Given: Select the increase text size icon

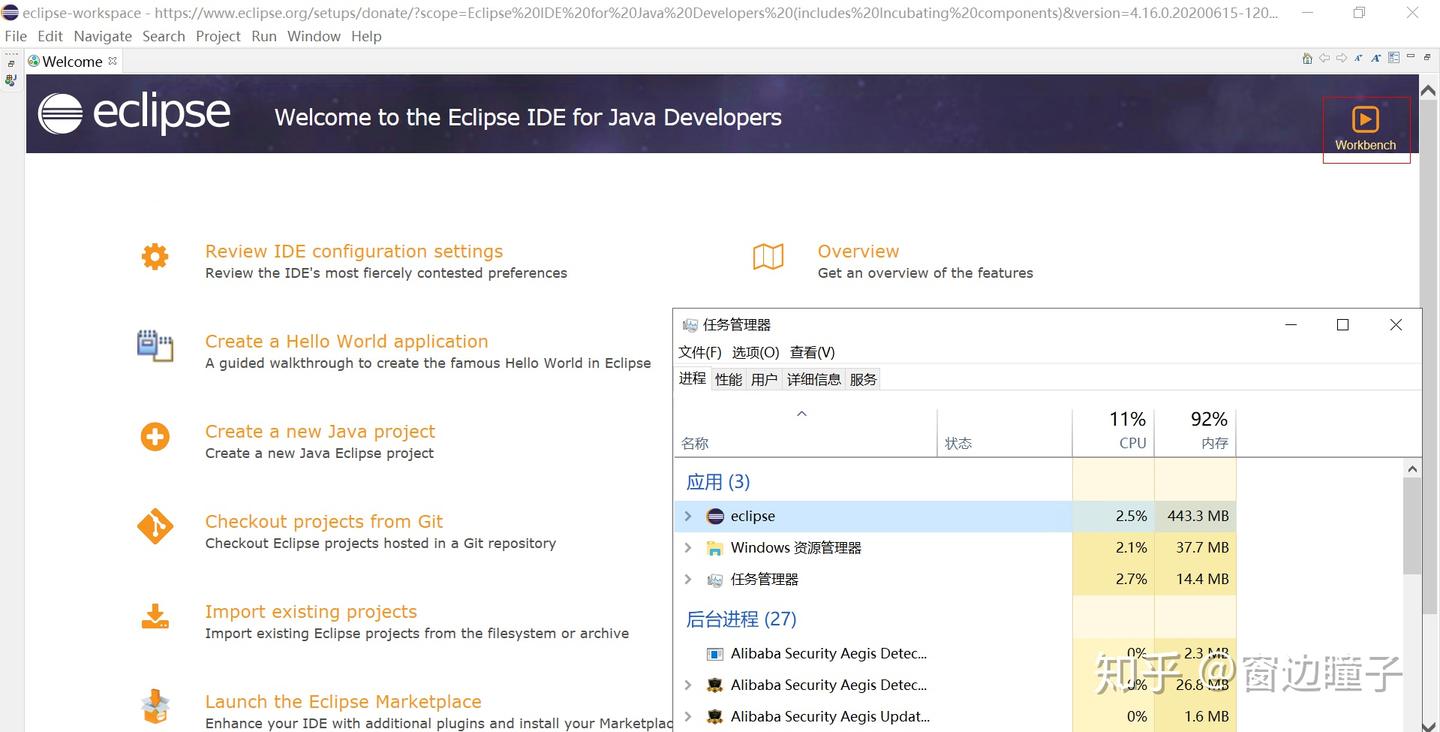Looking at the screenshot, I should [1375, 58].
